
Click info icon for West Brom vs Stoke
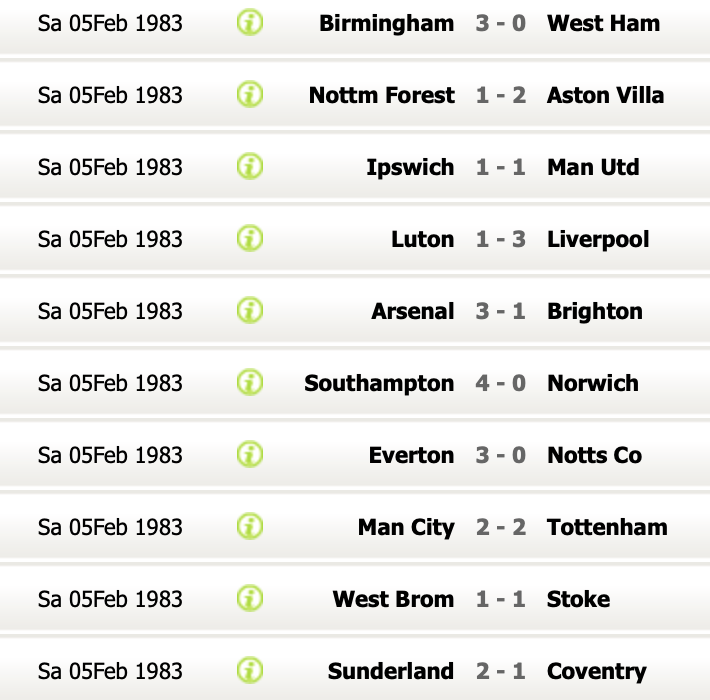click(x=250, y=598)
